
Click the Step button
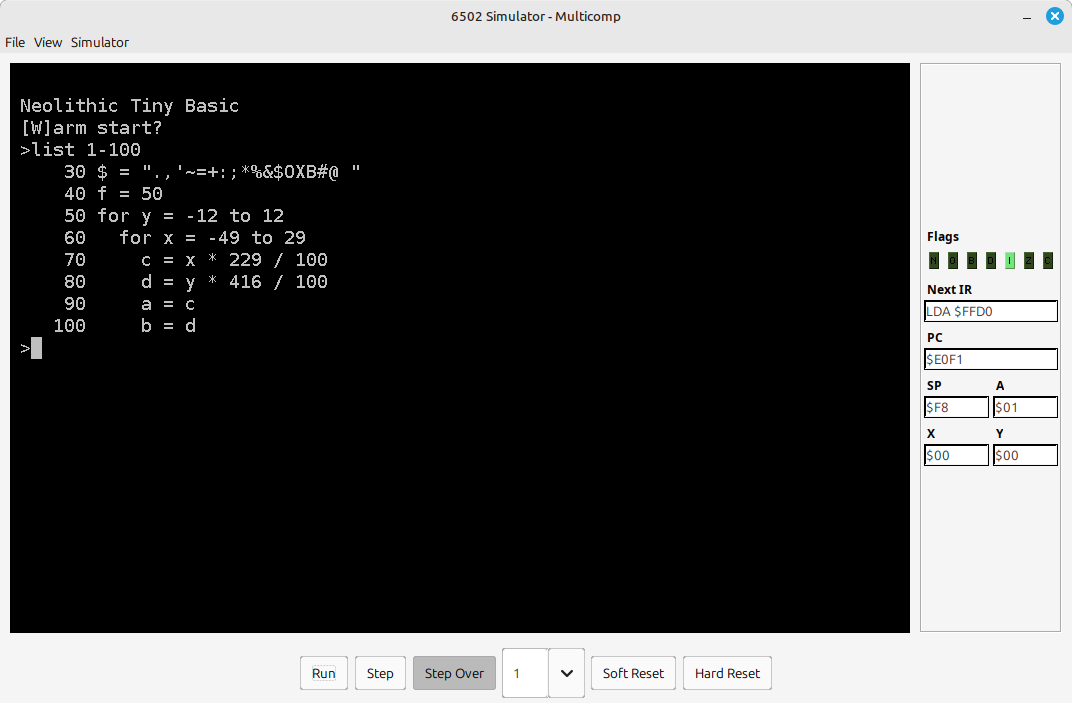tap(380, 673)
